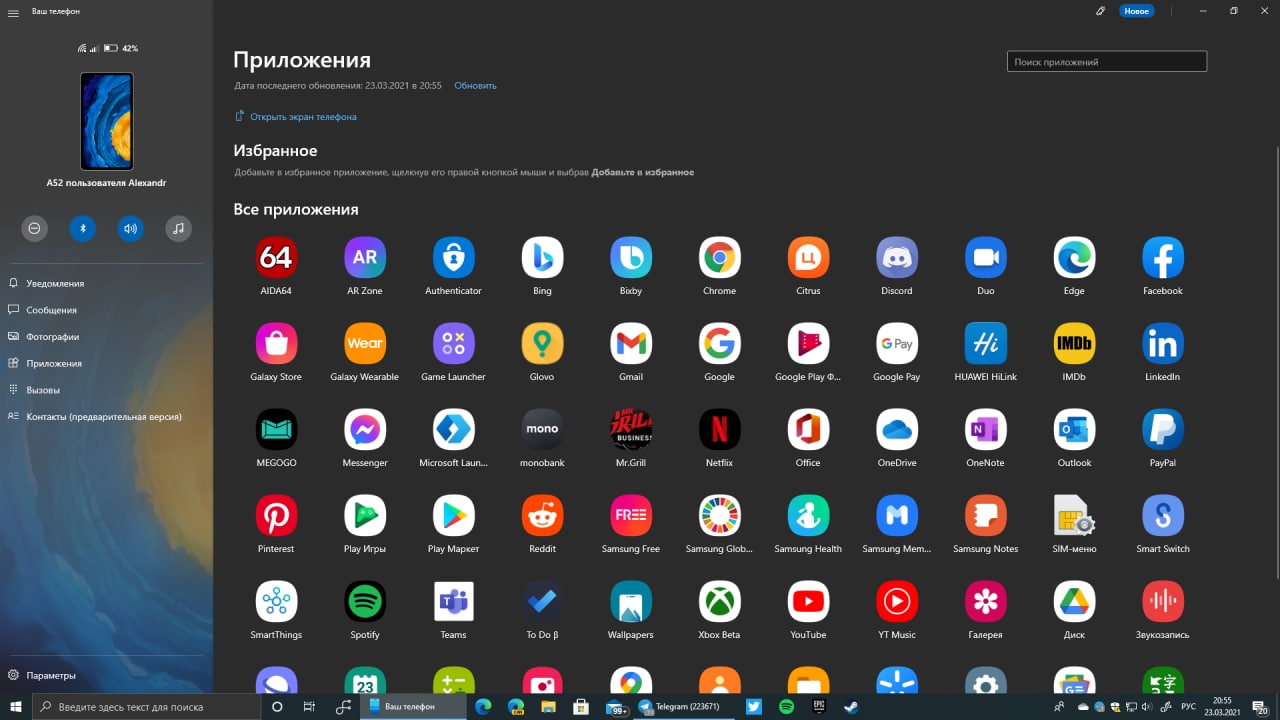Toggle phone sound volume mode

tap(130, 228)
